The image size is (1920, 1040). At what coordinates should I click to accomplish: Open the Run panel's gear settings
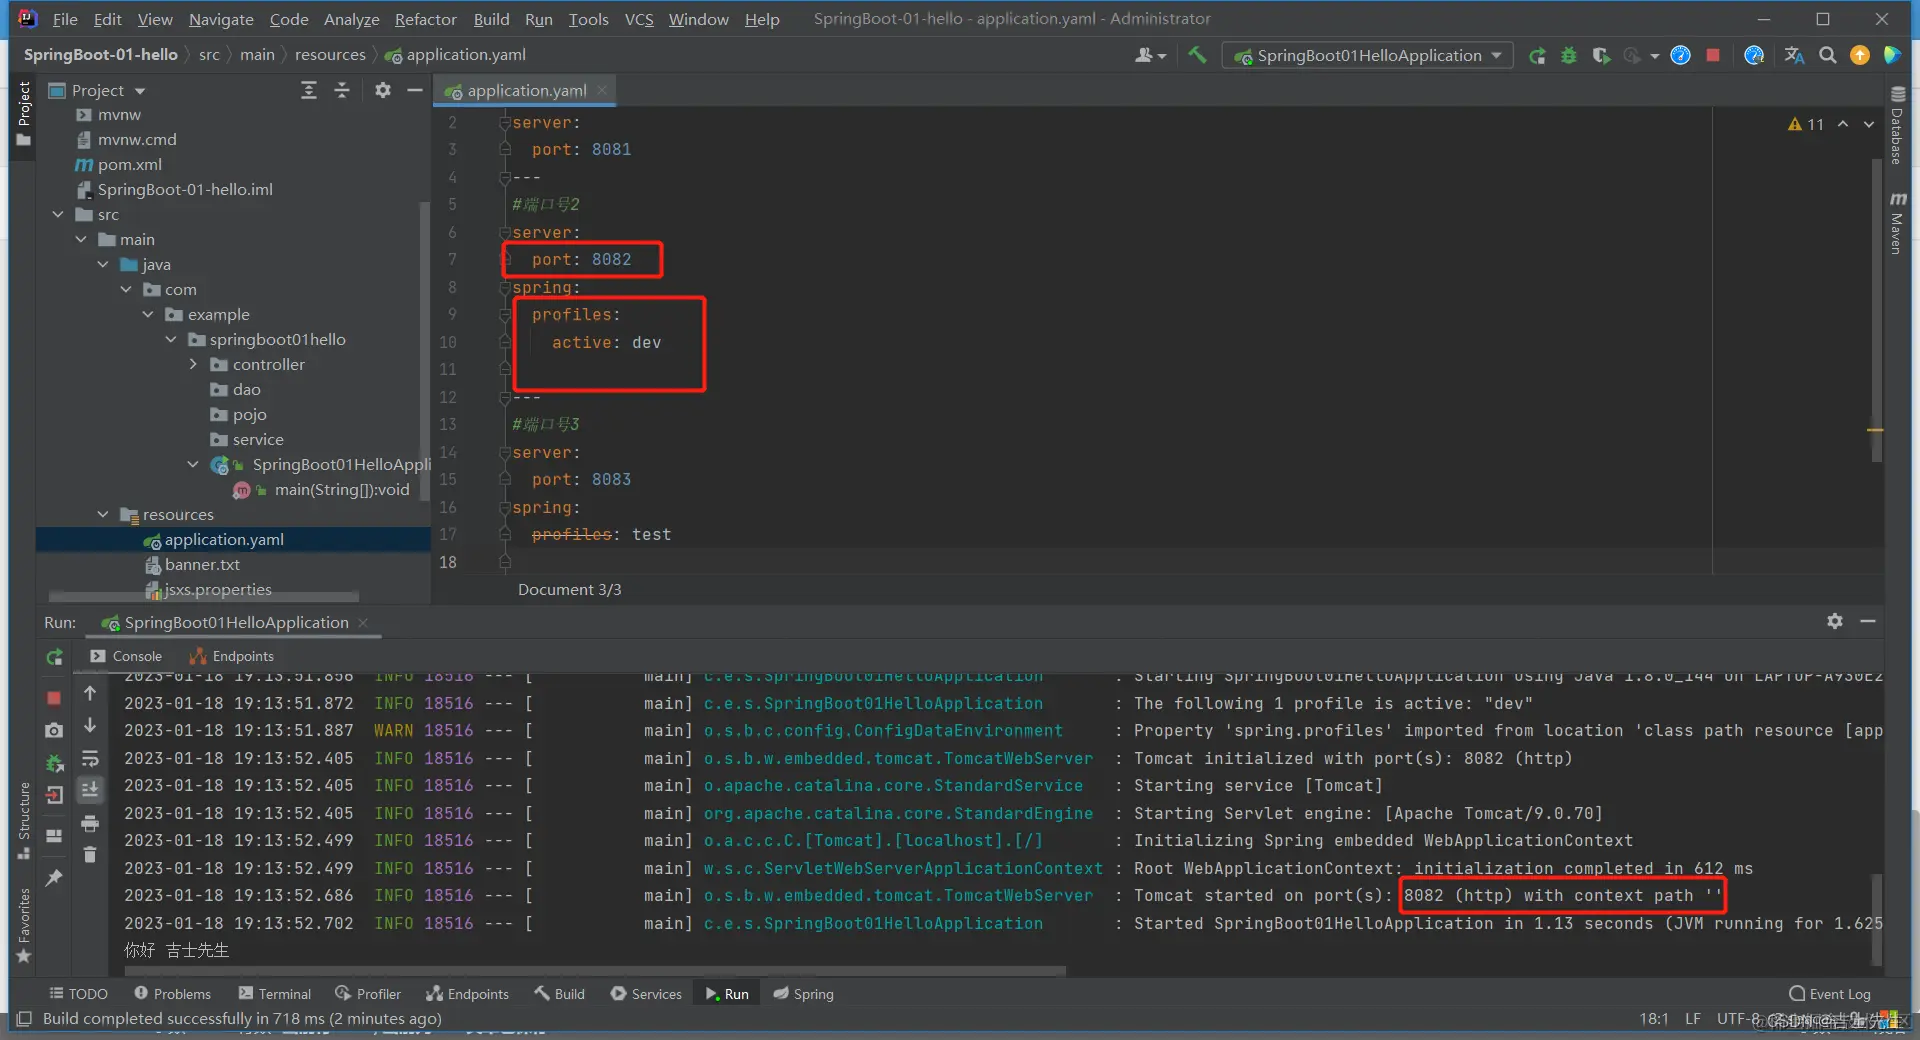point(1835,621)
